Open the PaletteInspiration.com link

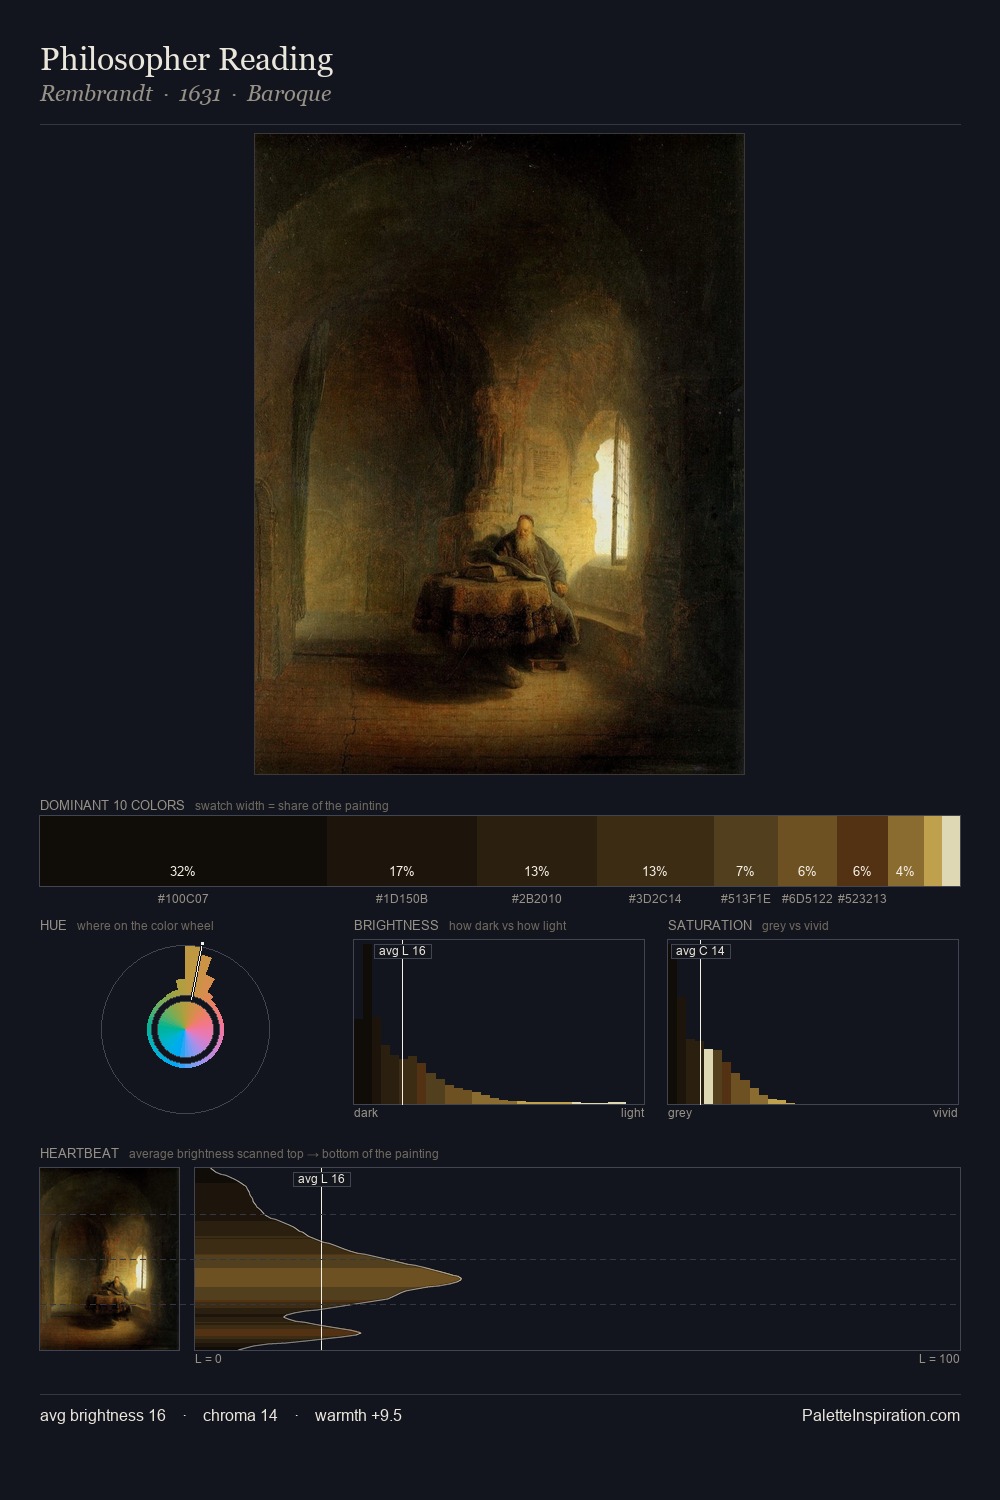point(881,1415)
